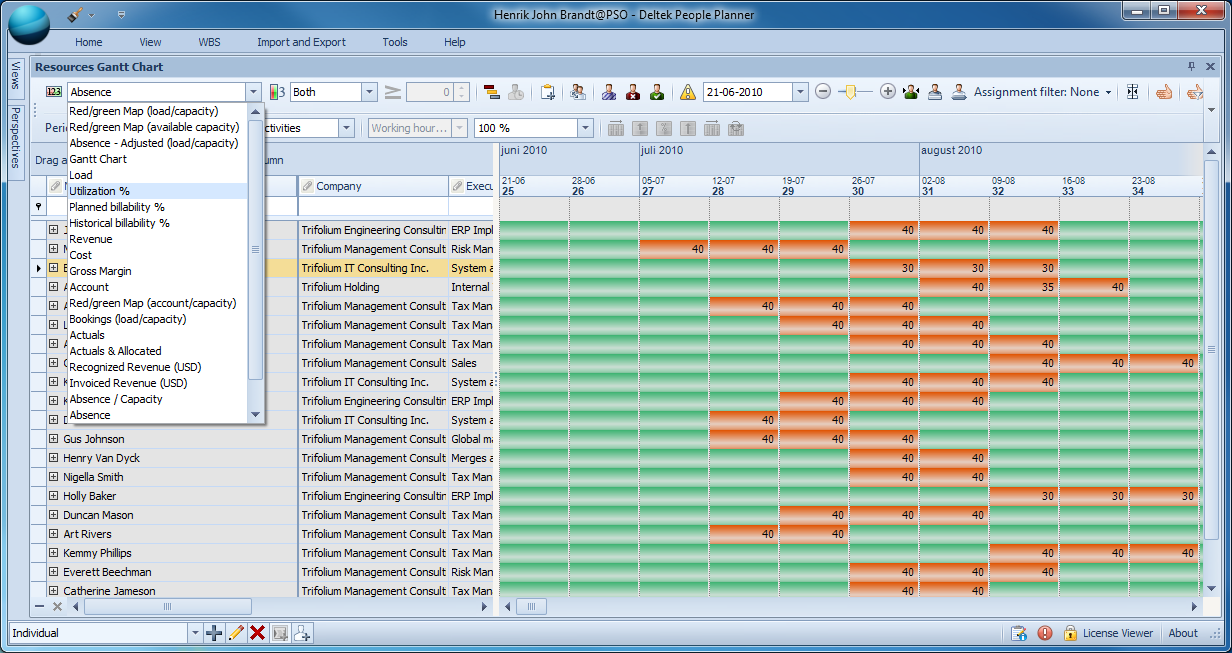The width and height of the screenshot is (1232, 653).
Task: Click the timeline zoom slider handle
Action: [x=851, y=92]
